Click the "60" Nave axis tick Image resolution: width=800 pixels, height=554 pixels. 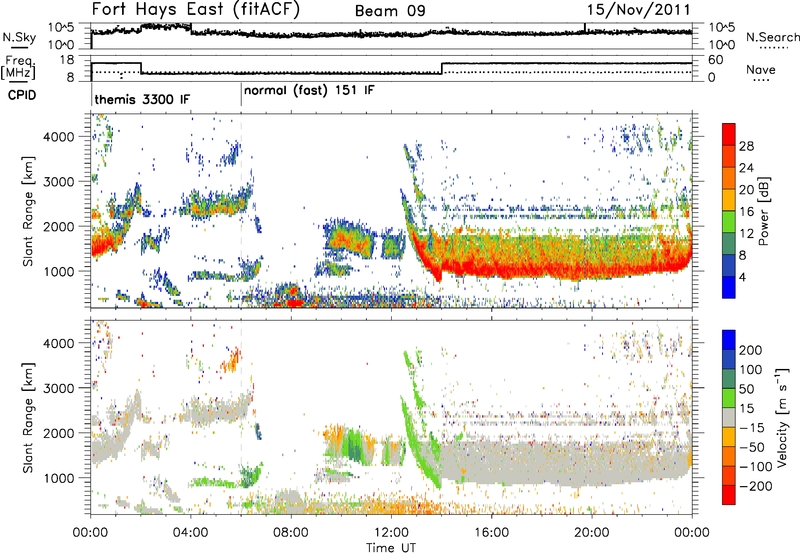coord(715,60)
